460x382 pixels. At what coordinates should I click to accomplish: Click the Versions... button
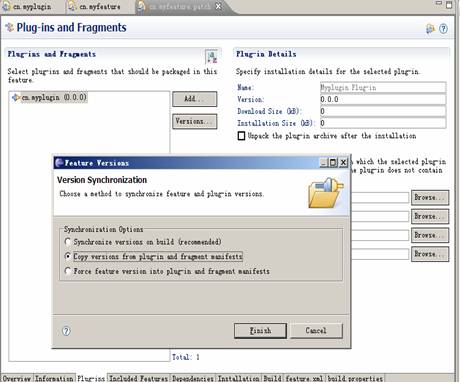[x=195, y=121]
